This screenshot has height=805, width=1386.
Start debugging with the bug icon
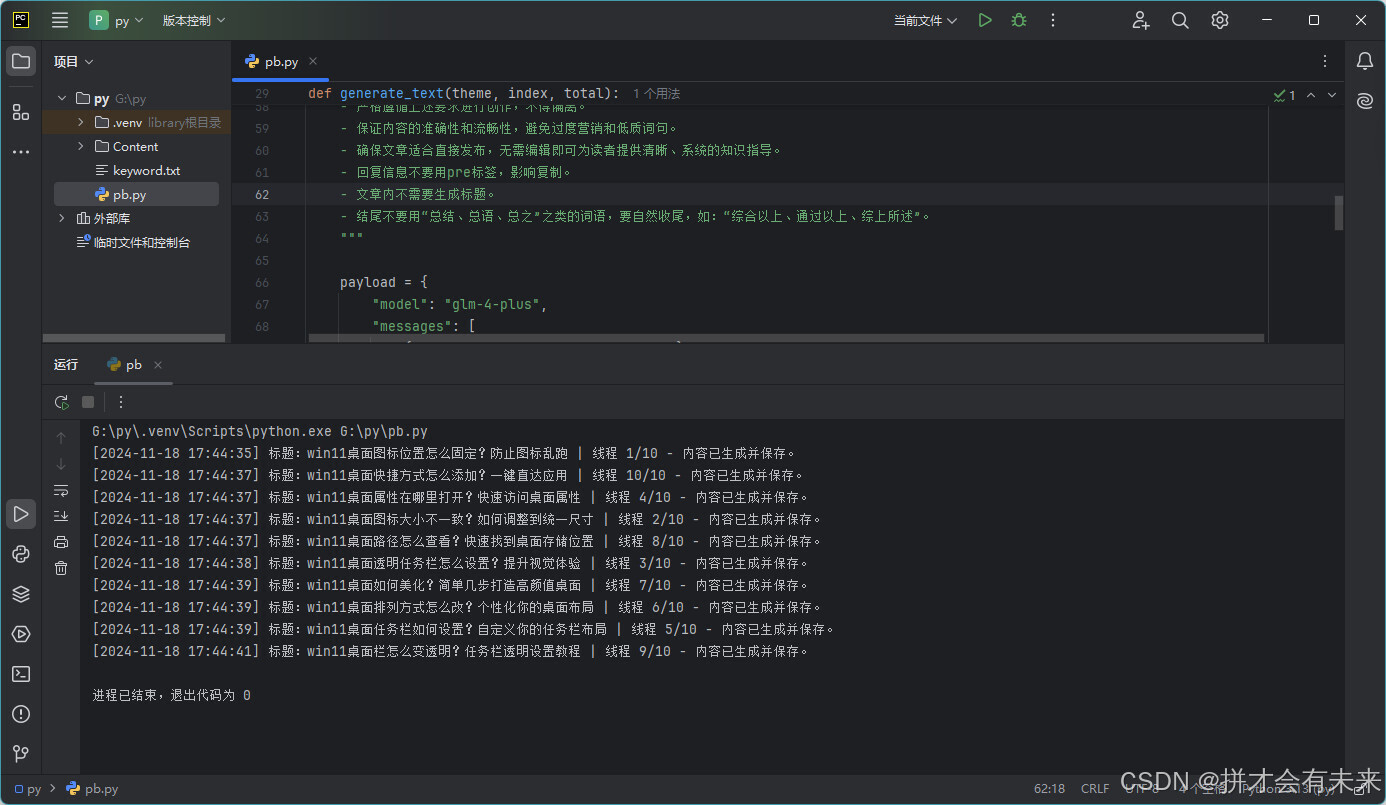[1019, 20]
